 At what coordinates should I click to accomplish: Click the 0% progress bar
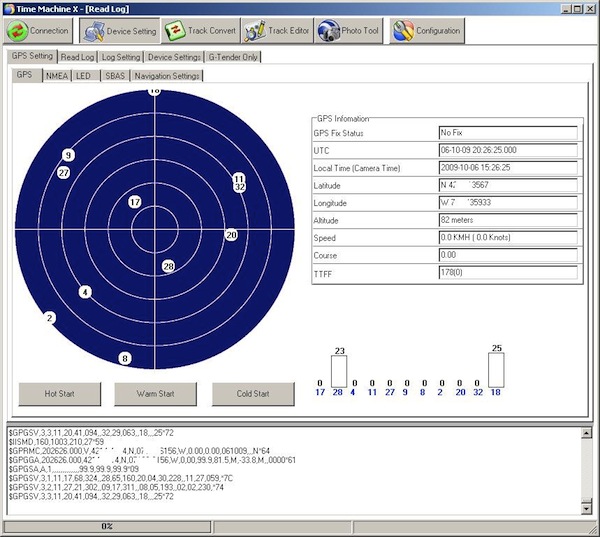click(x=107, y=527)
